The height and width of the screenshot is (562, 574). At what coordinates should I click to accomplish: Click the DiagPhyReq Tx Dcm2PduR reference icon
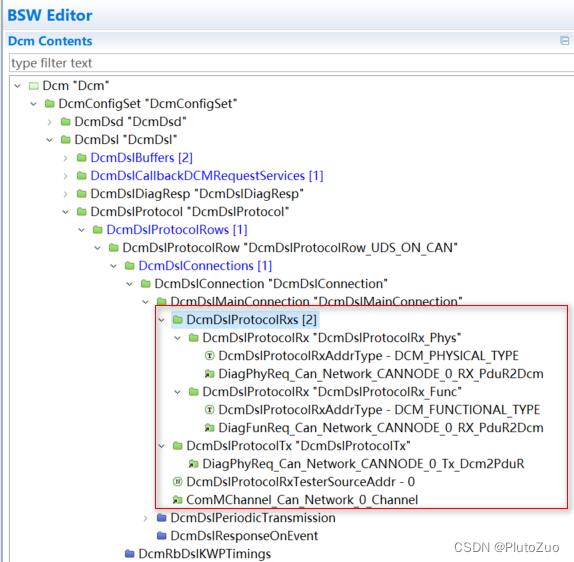coord(193,464)
